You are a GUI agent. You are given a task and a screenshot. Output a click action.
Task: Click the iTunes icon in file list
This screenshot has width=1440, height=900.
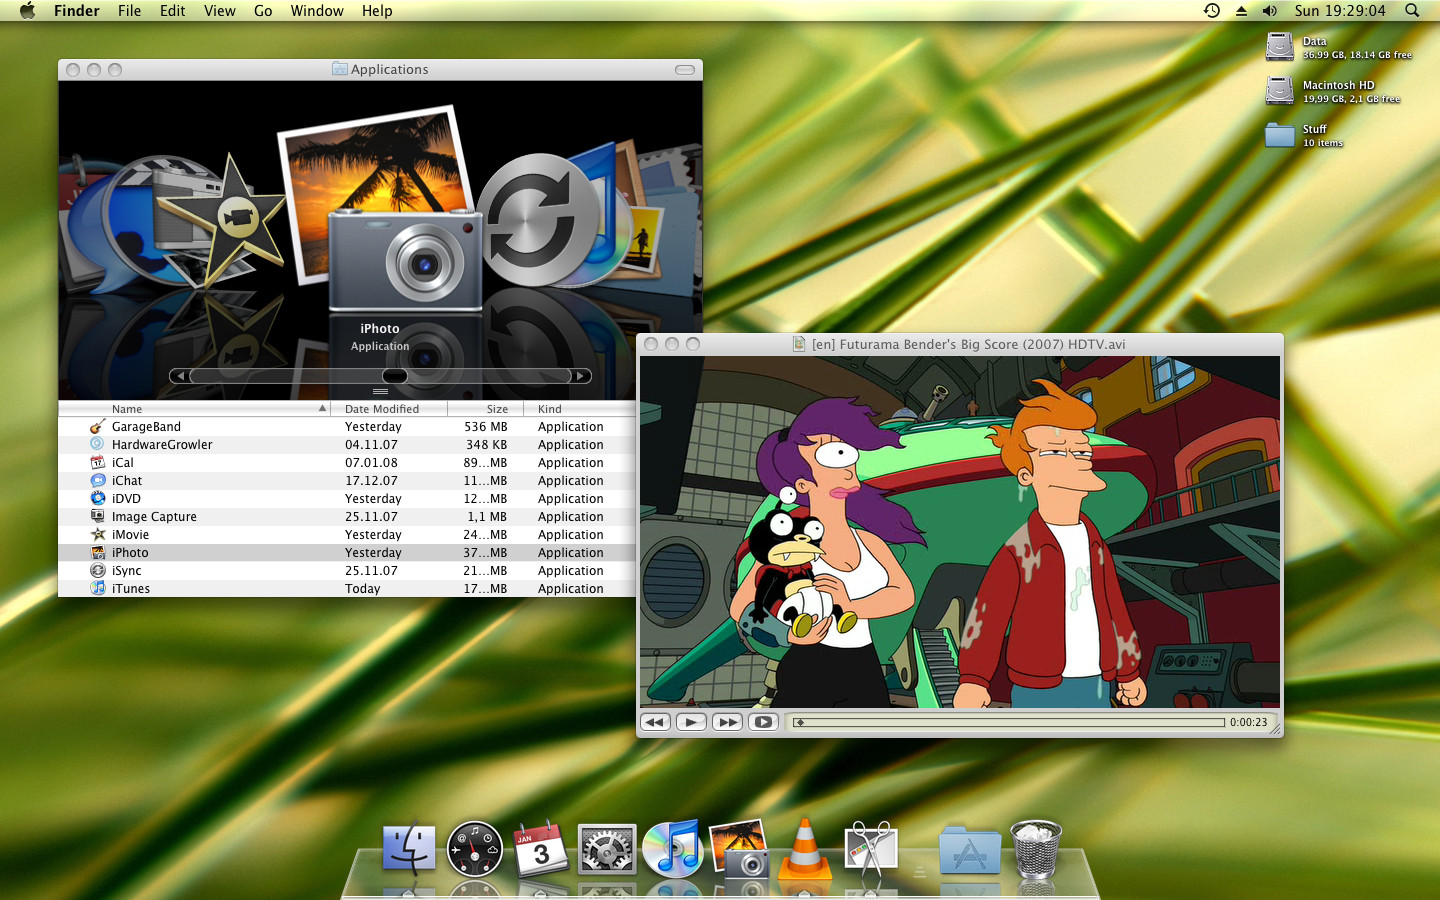pos(97,589)
